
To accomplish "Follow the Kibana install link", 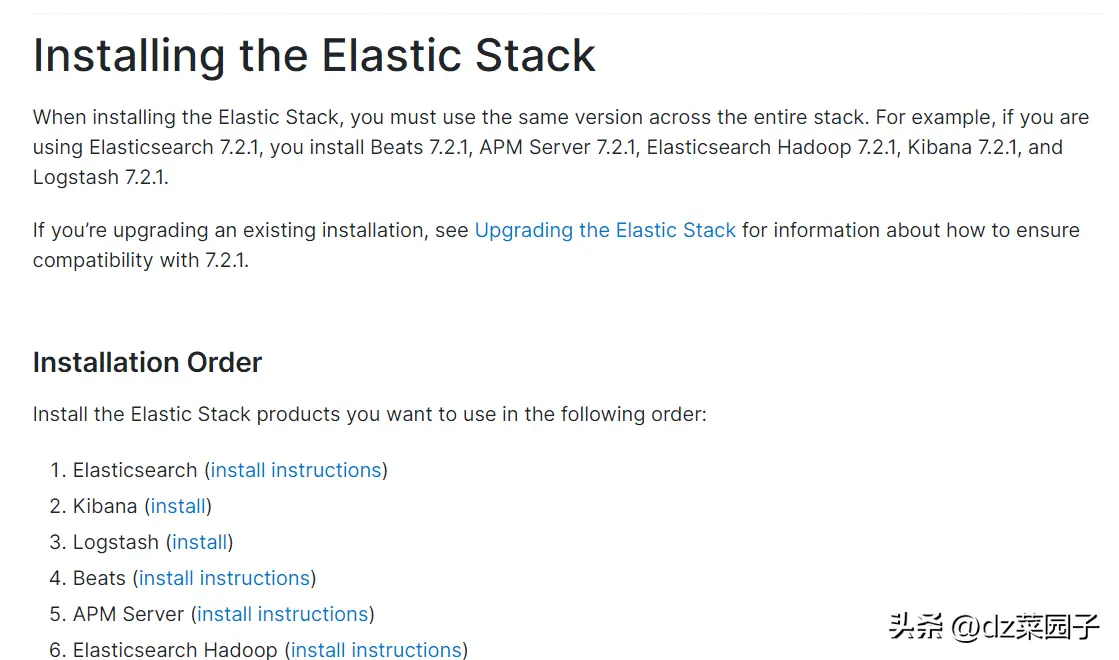I will [x=178, y=506].
